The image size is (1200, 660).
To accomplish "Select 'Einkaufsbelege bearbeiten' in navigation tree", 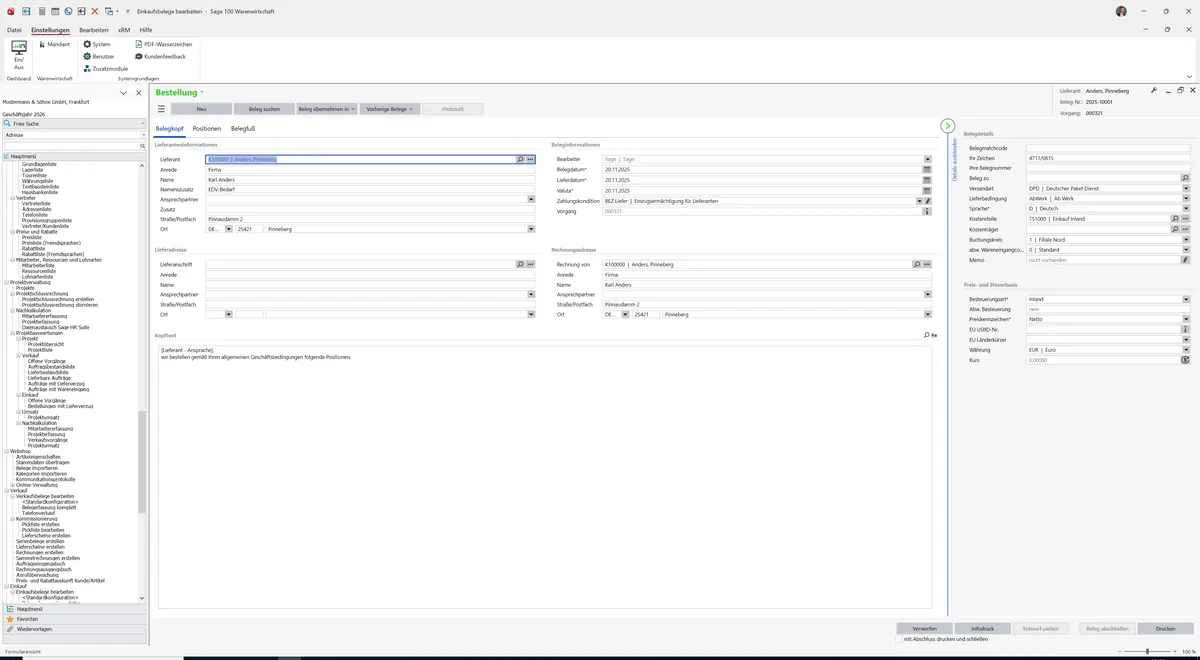I will point(45,592).
